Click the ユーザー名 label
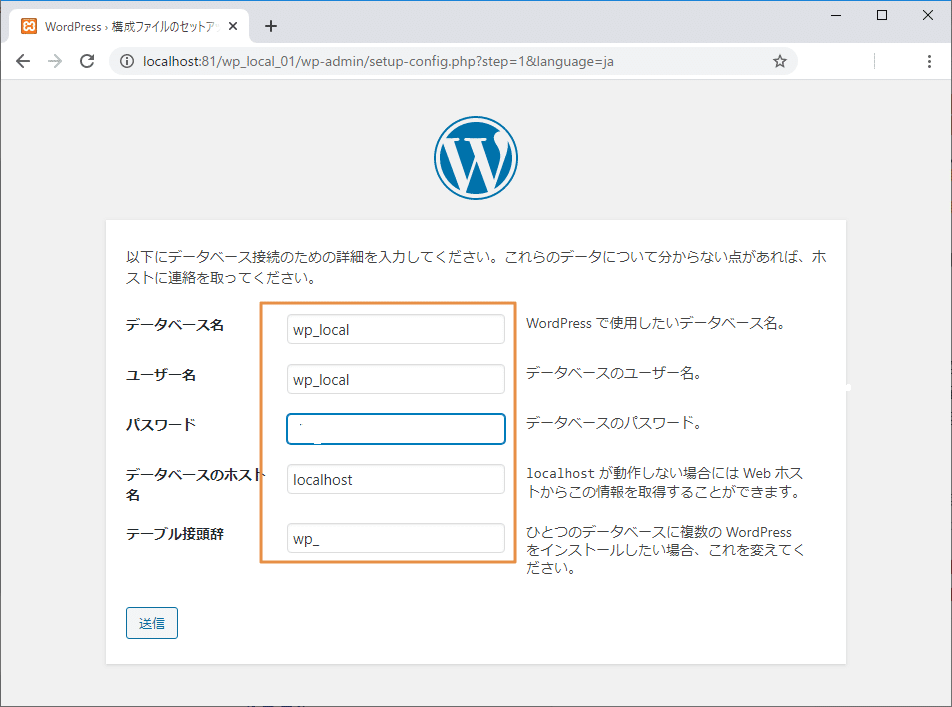 coord(161,375)
